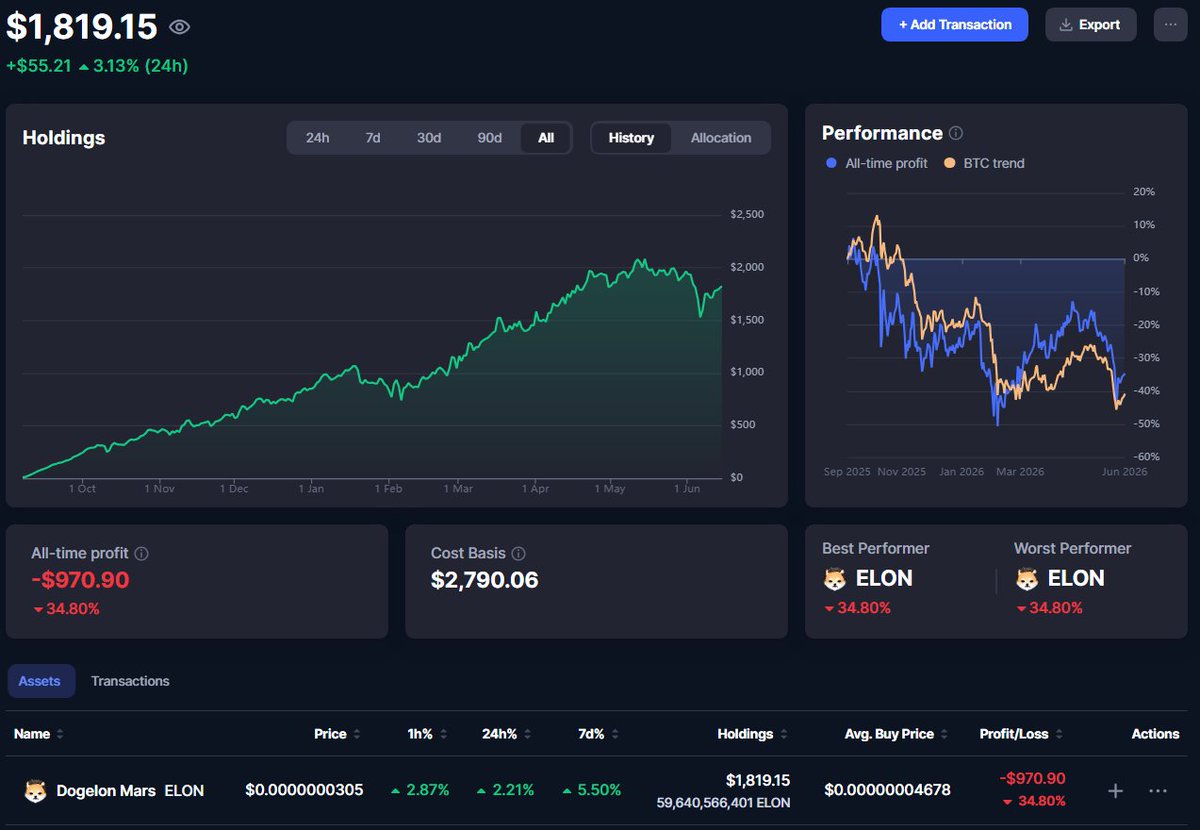
Task: Export the portfolio data
Action: coord(1091,25)
